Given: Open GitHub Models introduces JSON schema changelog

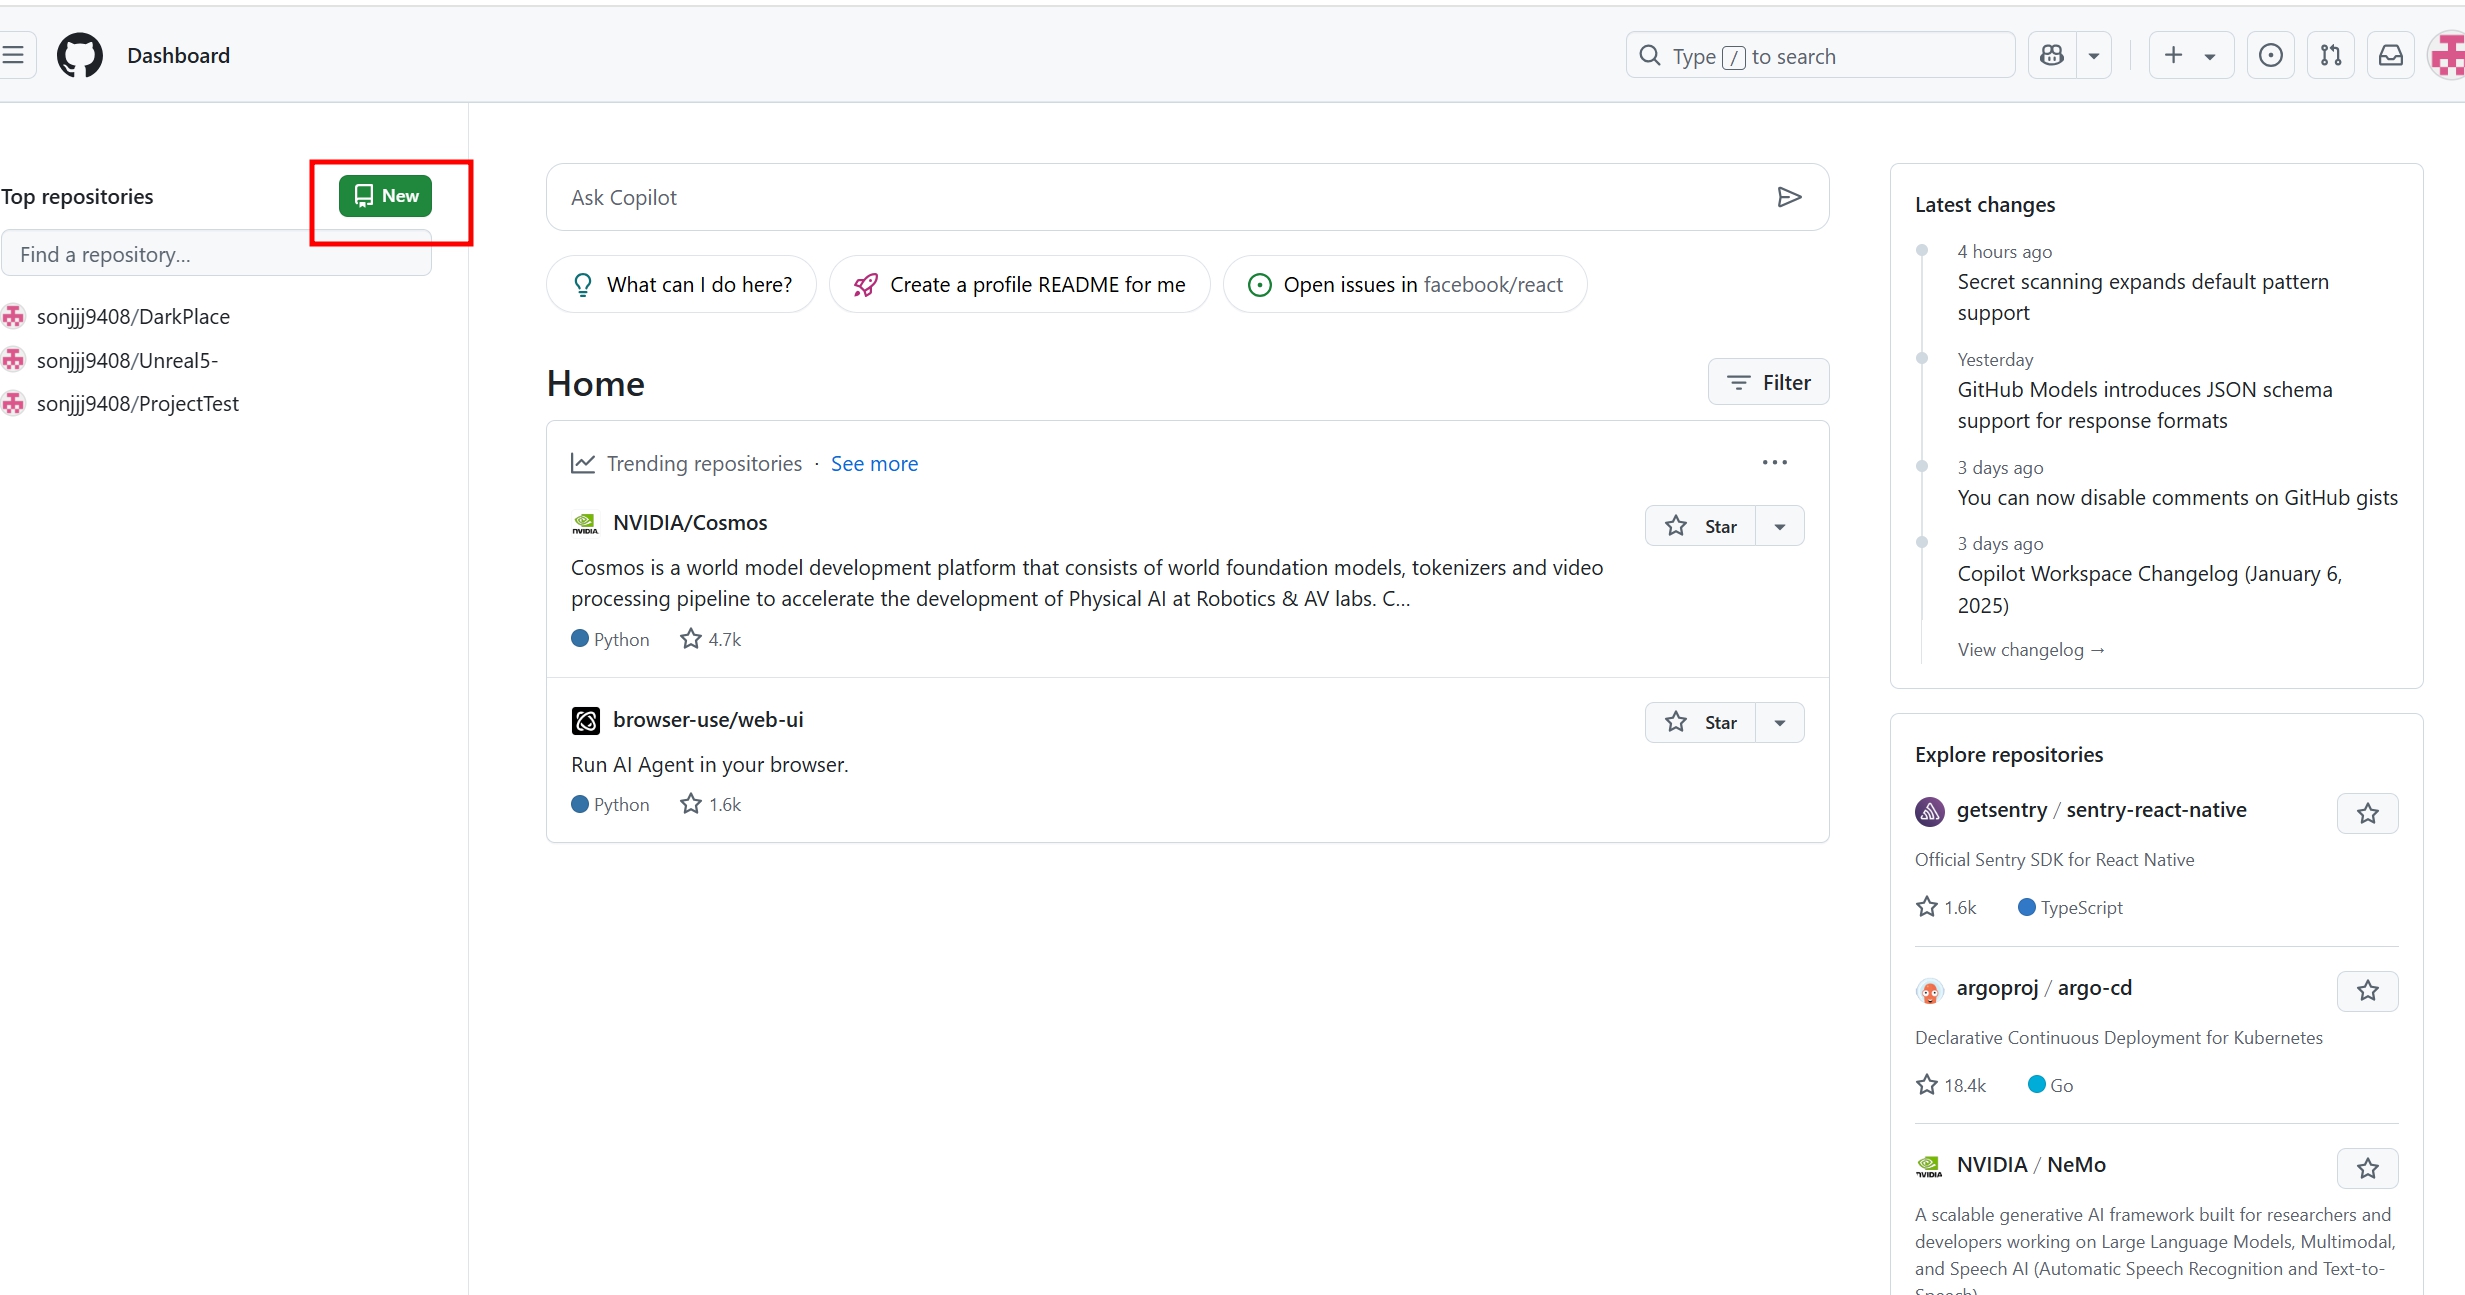Looking at the screenshot, I should pos(2145,405).
